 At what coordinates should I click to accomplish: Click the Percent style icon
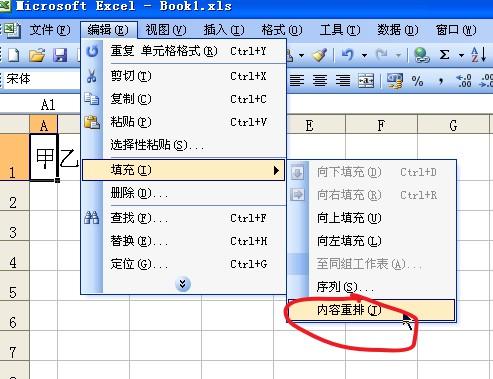pyautogui.click(x=417, y=81)
